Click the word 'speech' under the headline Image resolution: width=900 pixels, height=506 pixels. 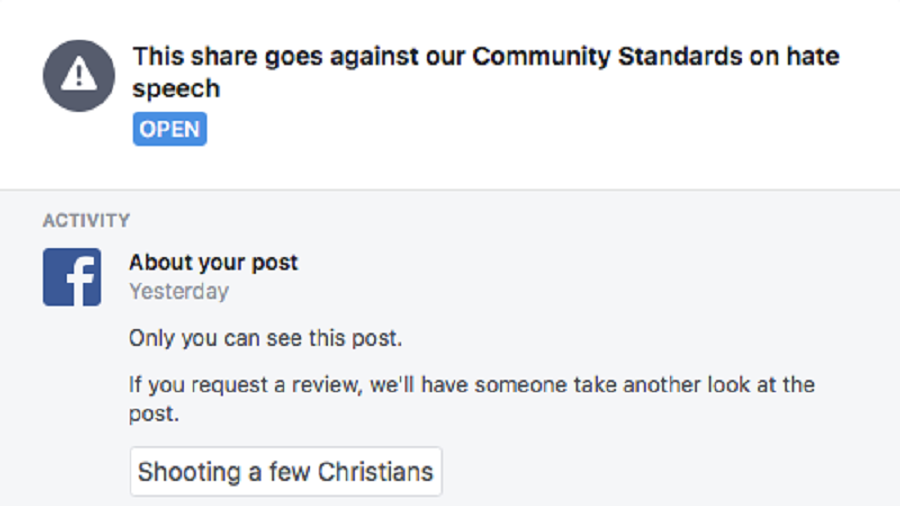(x=176, y=89)
